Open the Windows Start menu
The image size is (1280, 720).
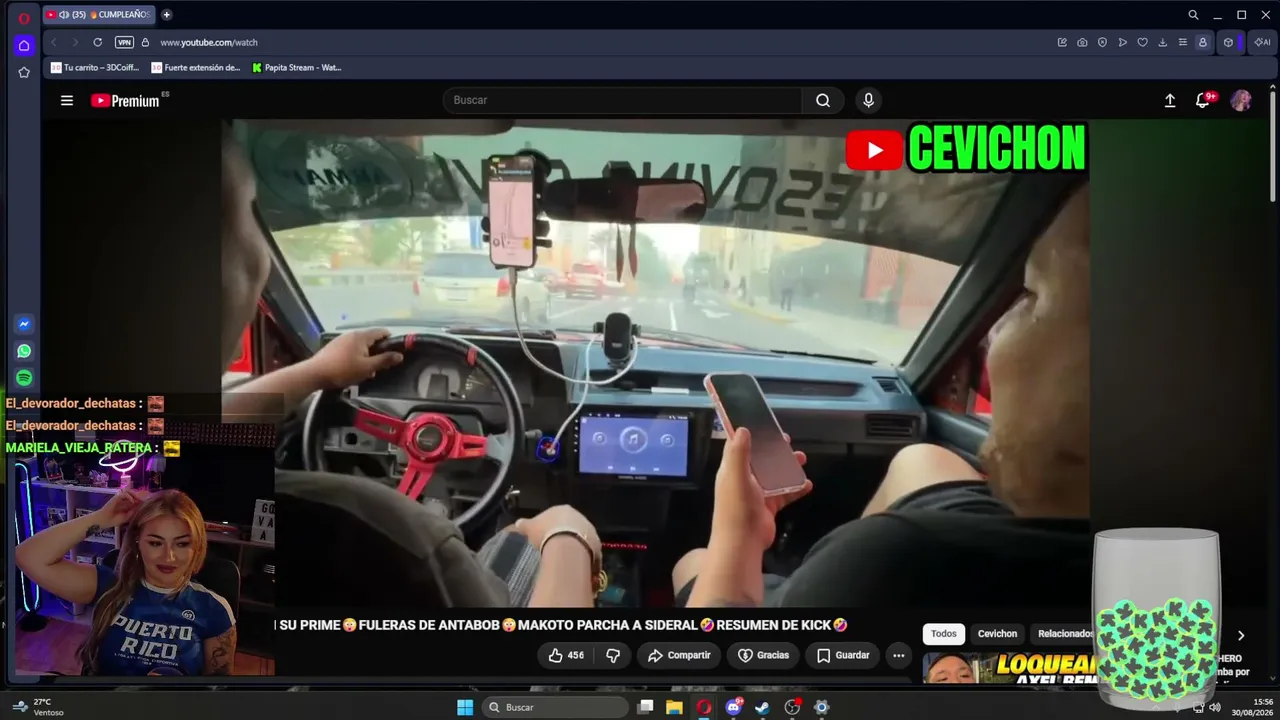click(x=465, y=707)
